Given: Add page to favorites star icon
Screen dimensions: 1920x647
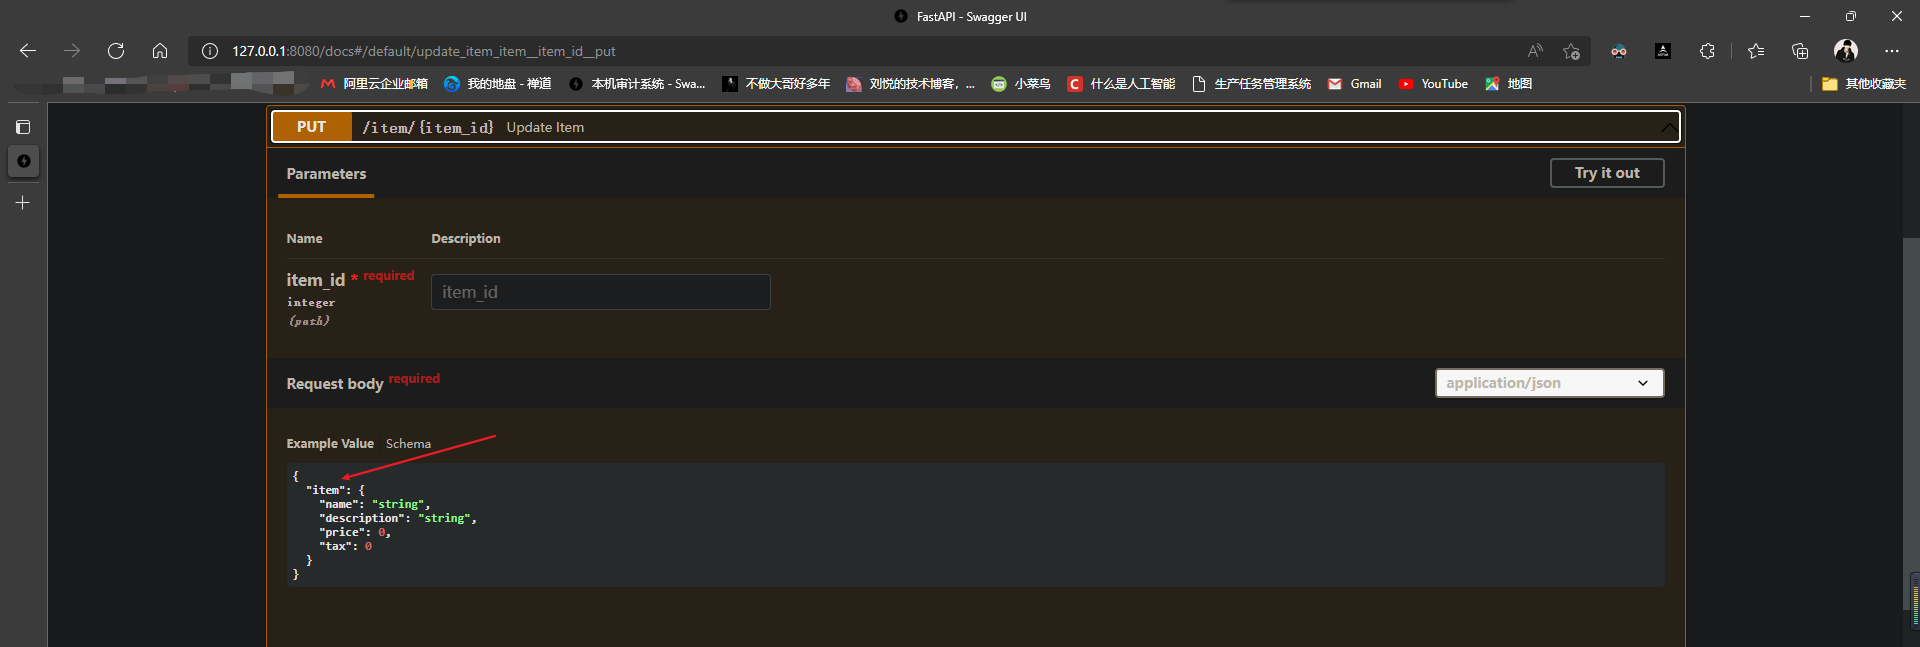Looking at the screenshot, I should (1571, 51).
